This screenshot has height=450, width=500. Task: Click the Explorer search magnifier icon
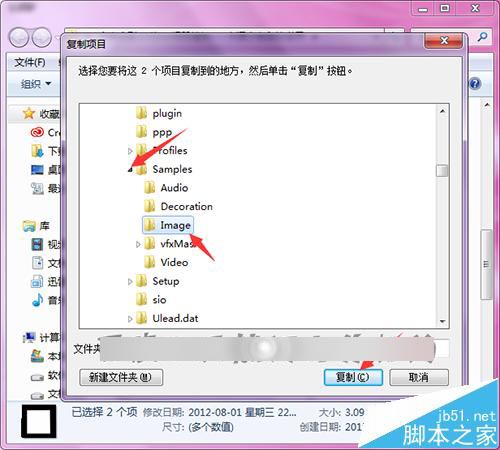point(482,36)
